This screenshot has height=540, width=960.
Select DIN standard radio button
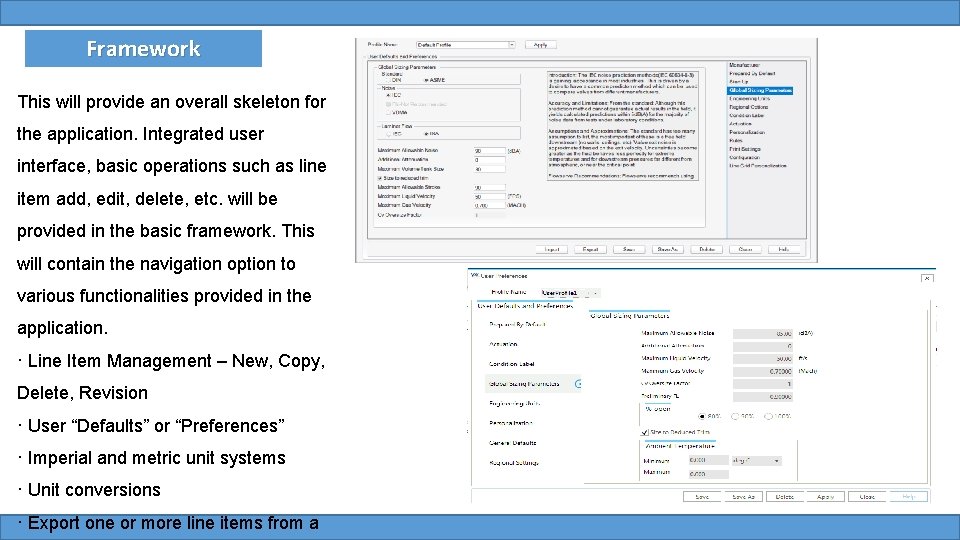coord(389,80)
